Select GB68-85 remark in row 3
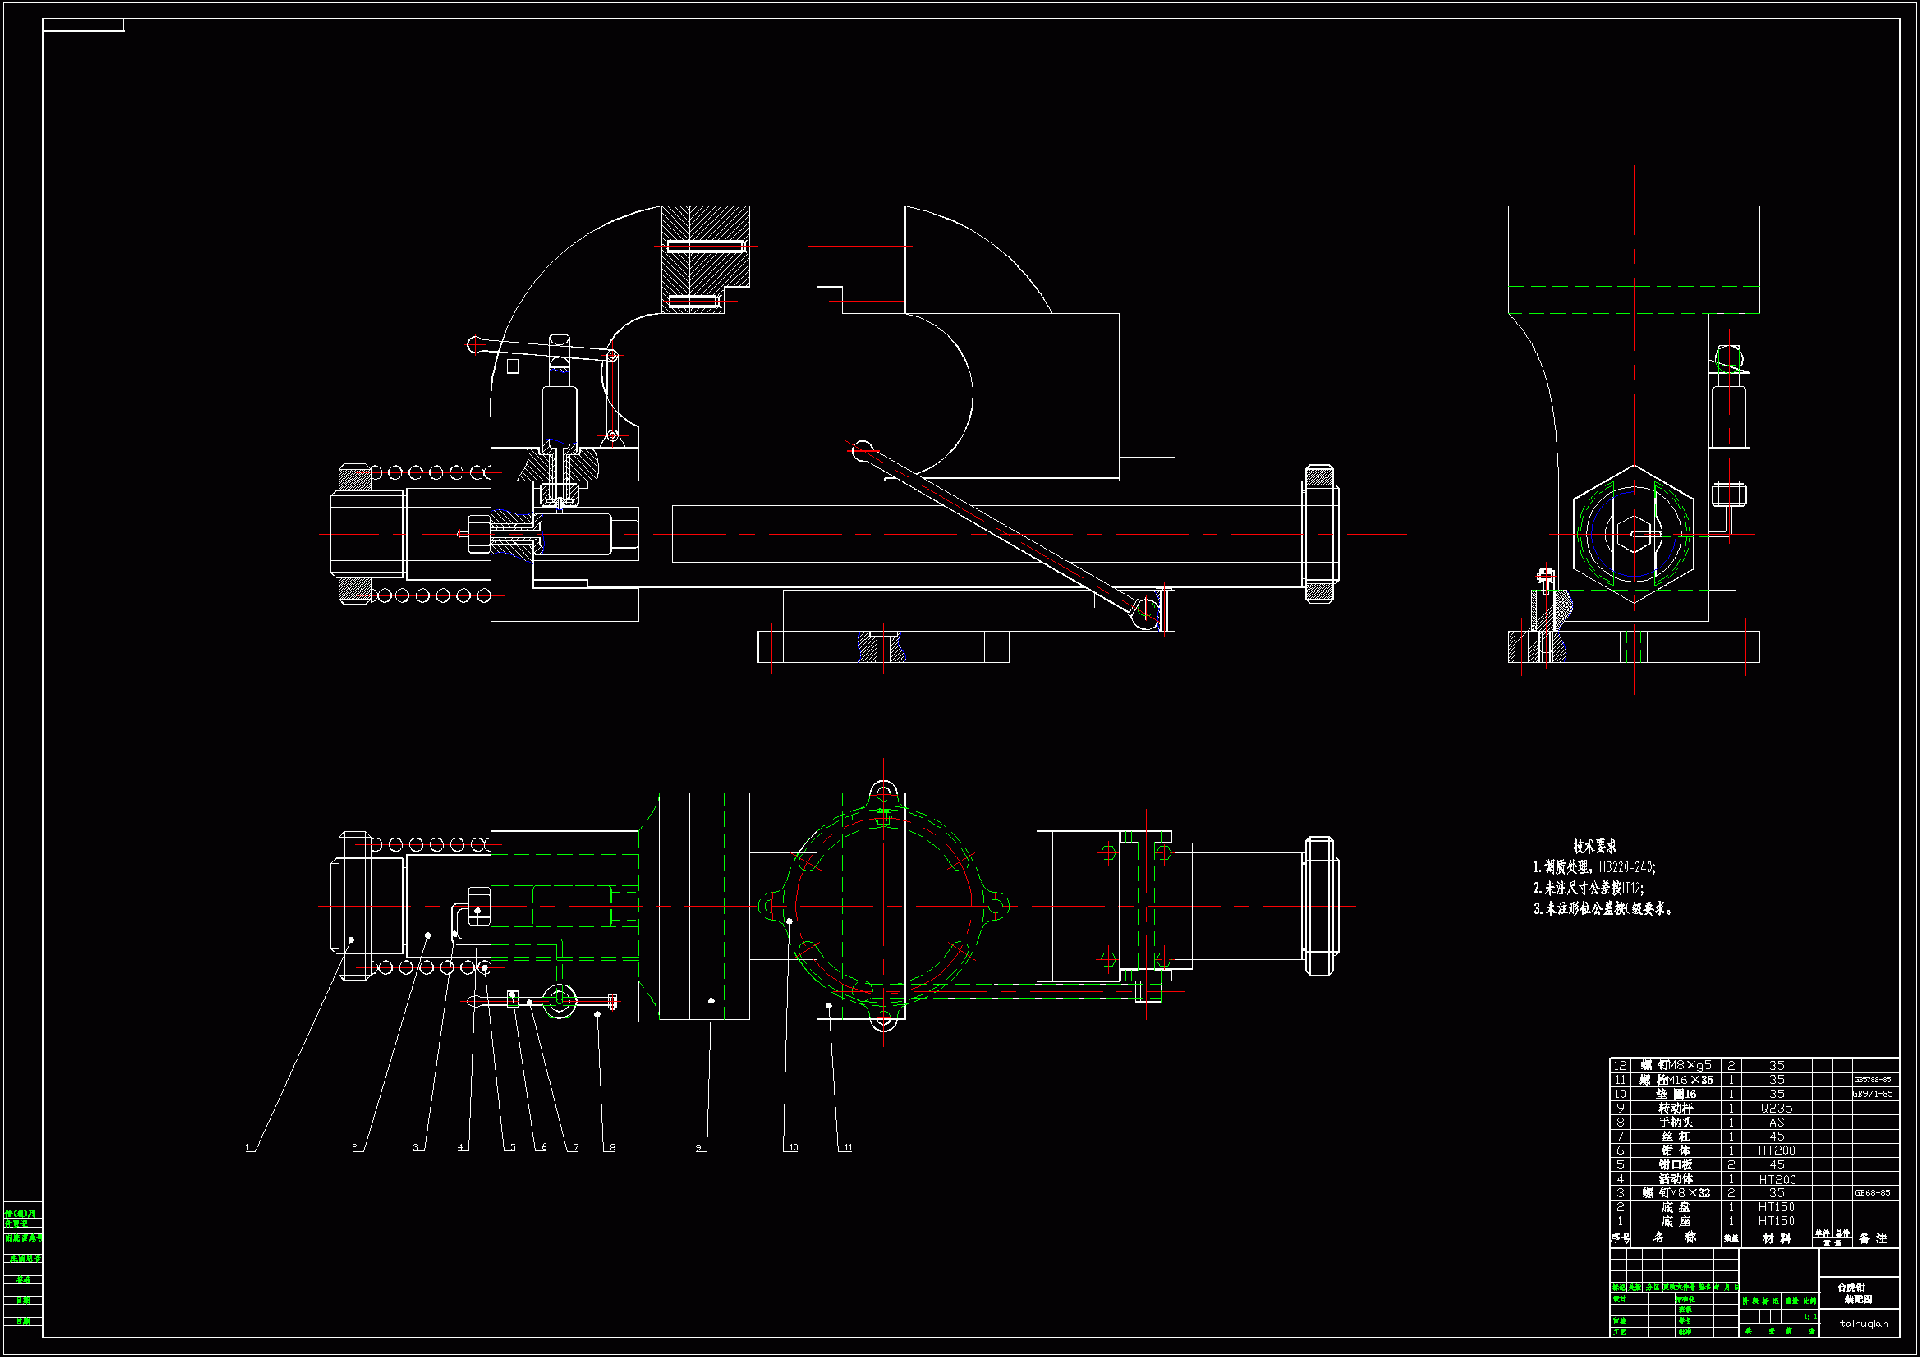The width and height of the screenshot is (1920, 1357). point(1871,1193)
